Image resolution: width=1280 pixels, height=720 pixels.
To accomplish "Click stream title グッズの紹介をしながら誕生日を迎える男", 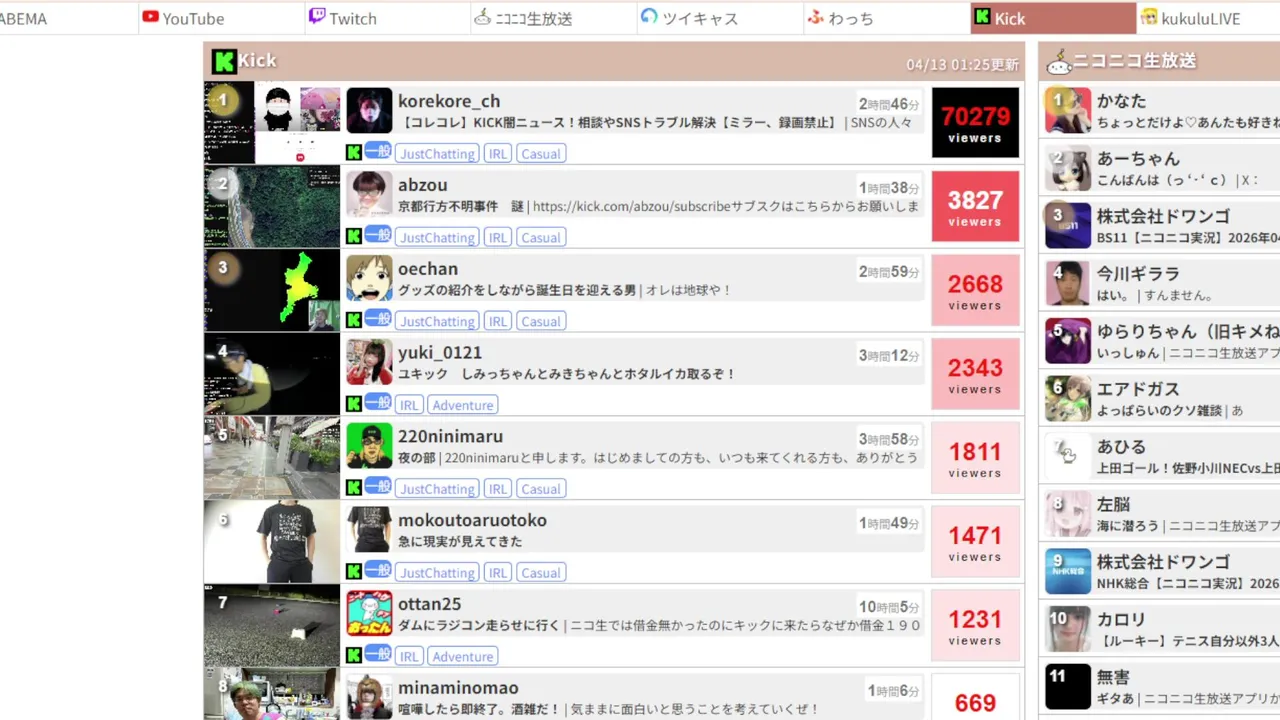I will (517, 290).
